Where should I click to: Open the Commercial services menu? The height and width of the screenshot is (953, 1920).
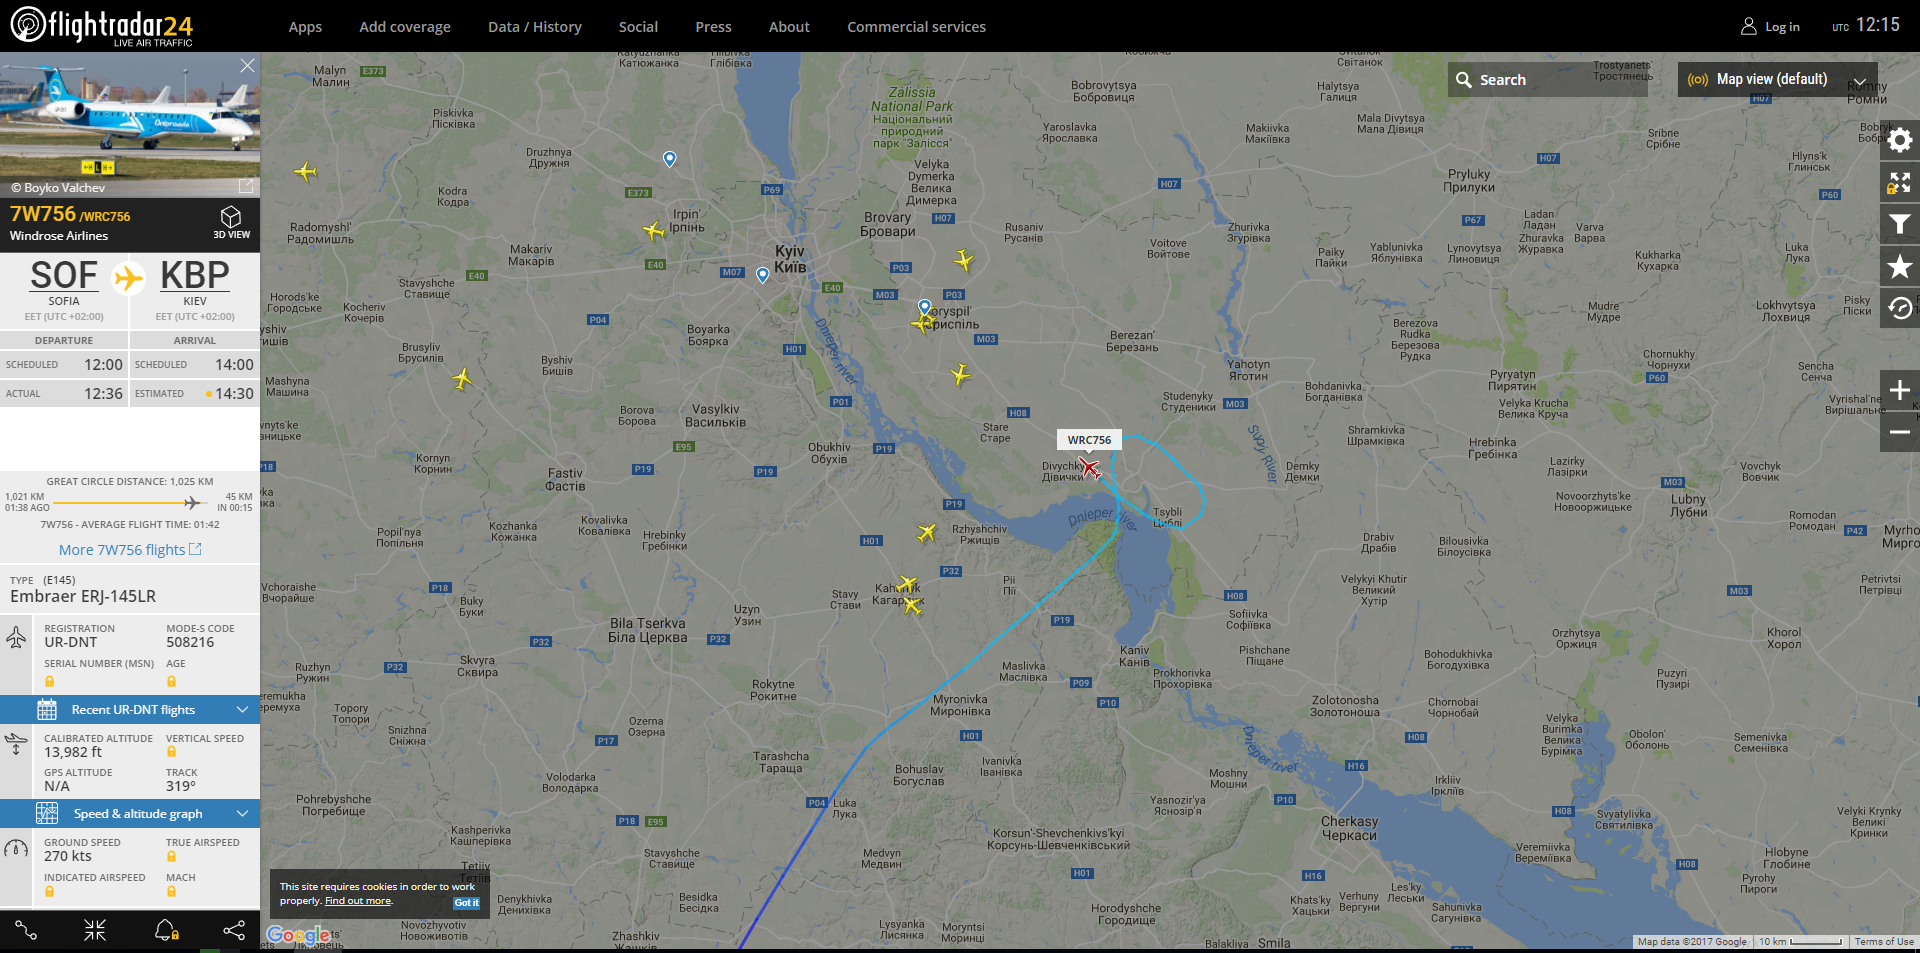[x=916, y=27]
